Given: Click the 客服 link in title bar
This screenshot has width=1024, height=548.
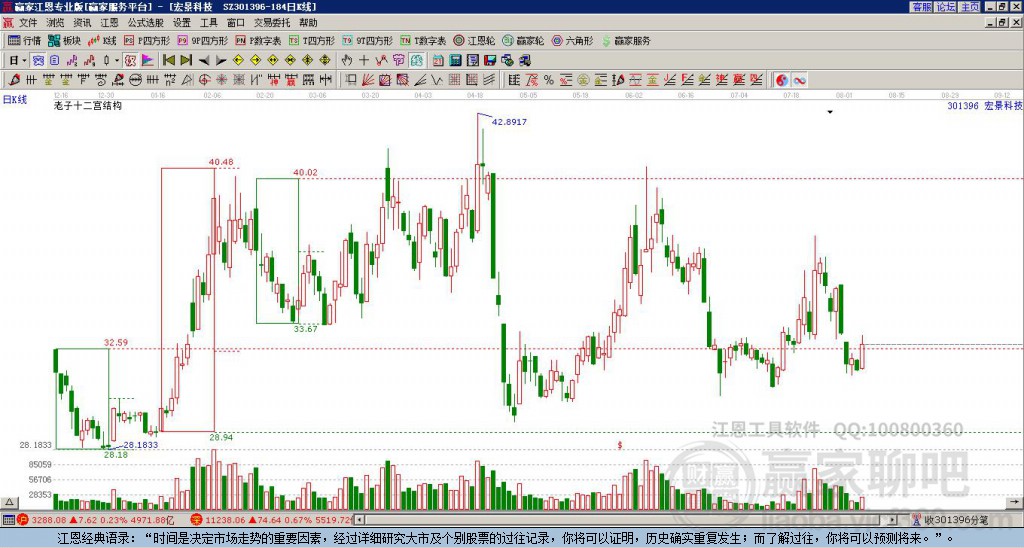Looking at the screenshot, I should pos(921,7).
